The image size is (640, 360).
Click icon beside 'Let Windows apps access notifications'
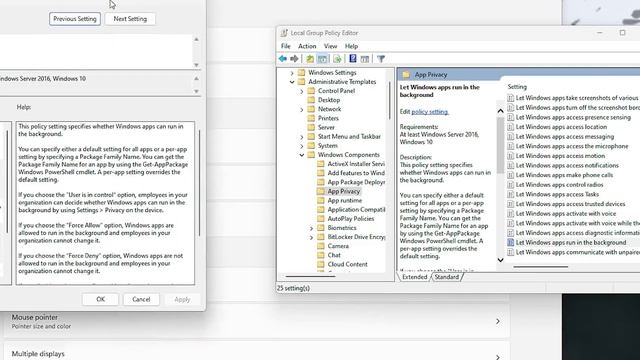(510, 165)
